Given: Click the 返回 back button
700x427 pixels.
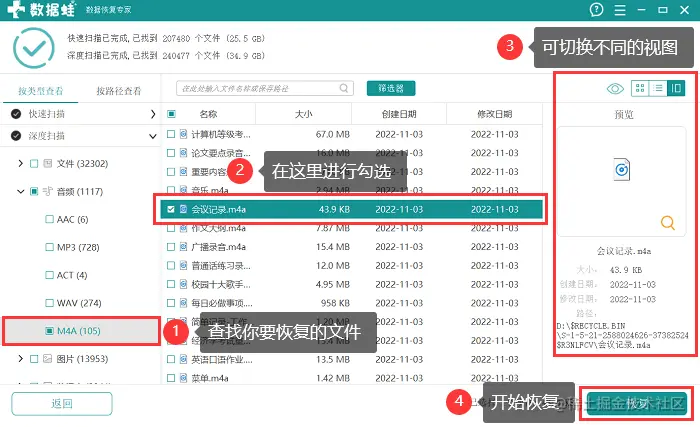Looking at the screenshot, I should click(x=62, y=404).
